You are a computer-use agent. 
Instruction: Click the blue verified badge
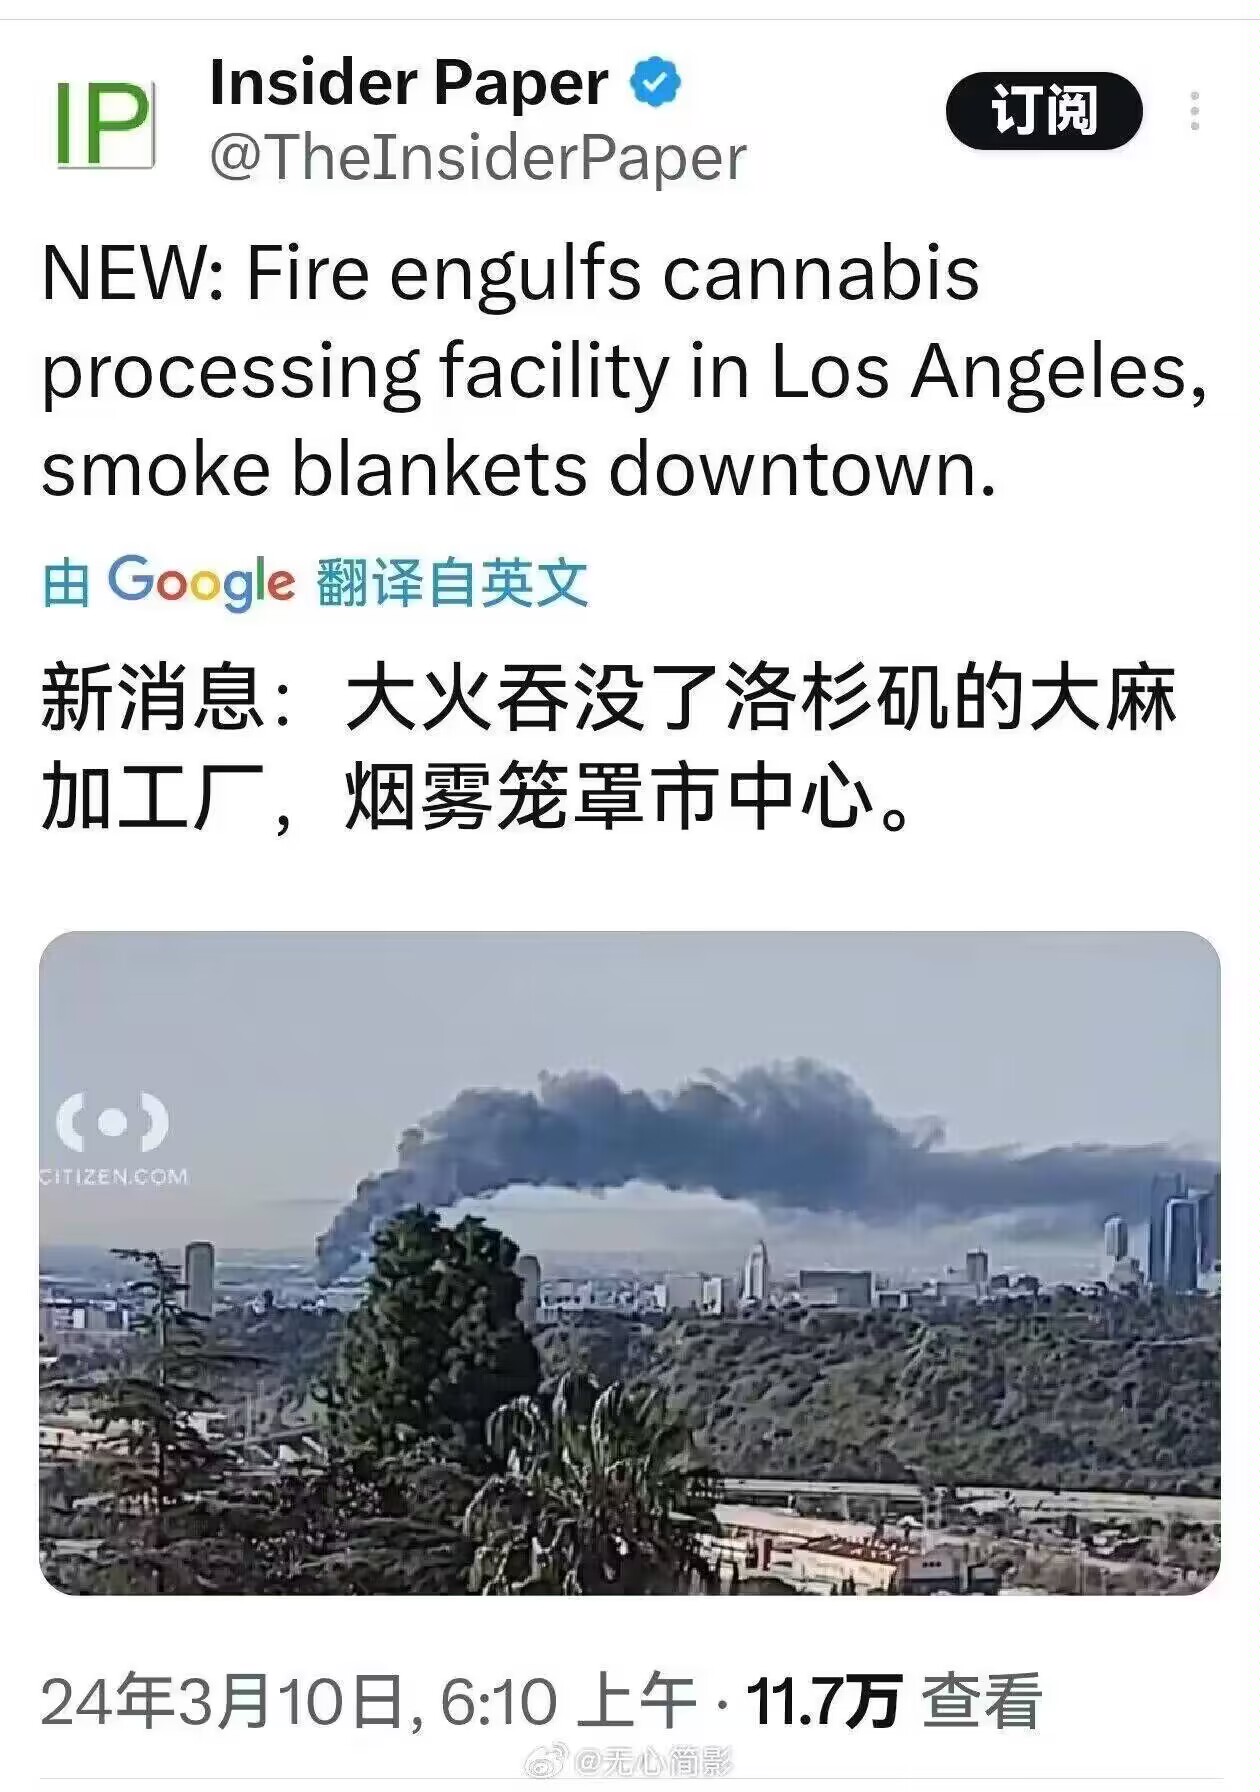(x=655, y=82)
